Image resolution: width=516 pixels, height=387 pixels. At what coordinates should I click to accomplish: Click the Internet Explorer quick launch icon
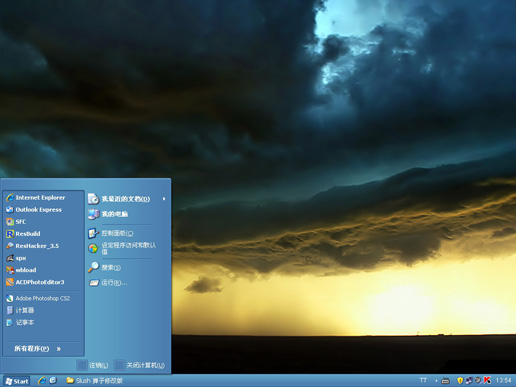coord(42,380)
